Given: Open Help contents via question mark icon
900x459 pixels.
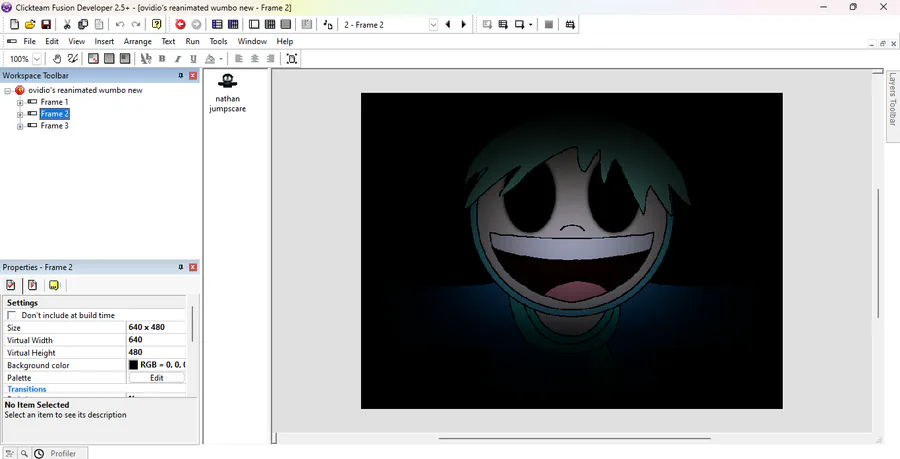Looking at the screenshot, I should point(157,25).
